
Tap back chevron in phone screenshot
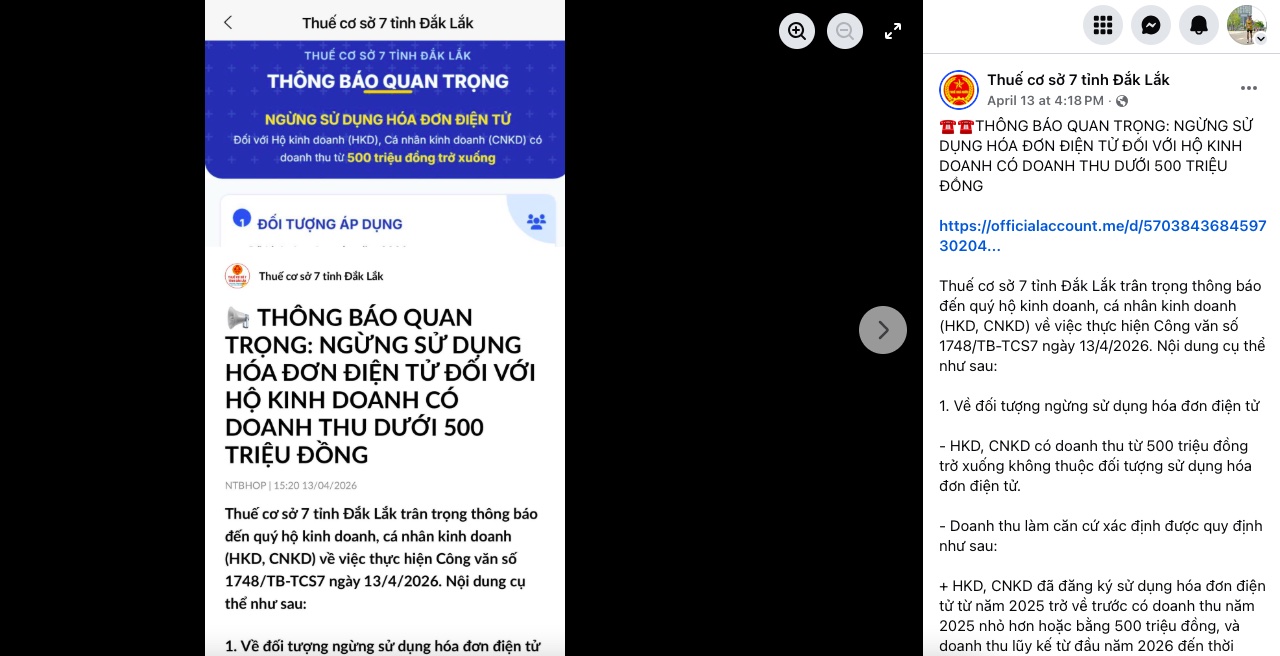tap(228, 22)
